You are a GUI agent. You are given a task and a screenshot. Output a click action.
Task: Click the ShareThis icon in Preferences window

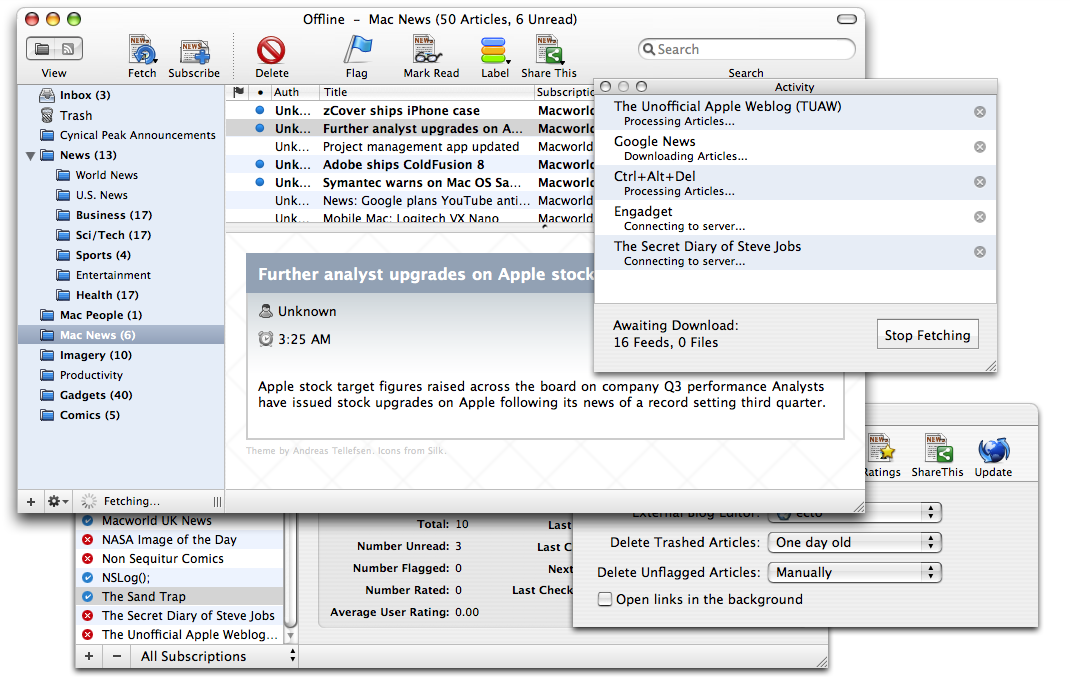click(938, 449)
